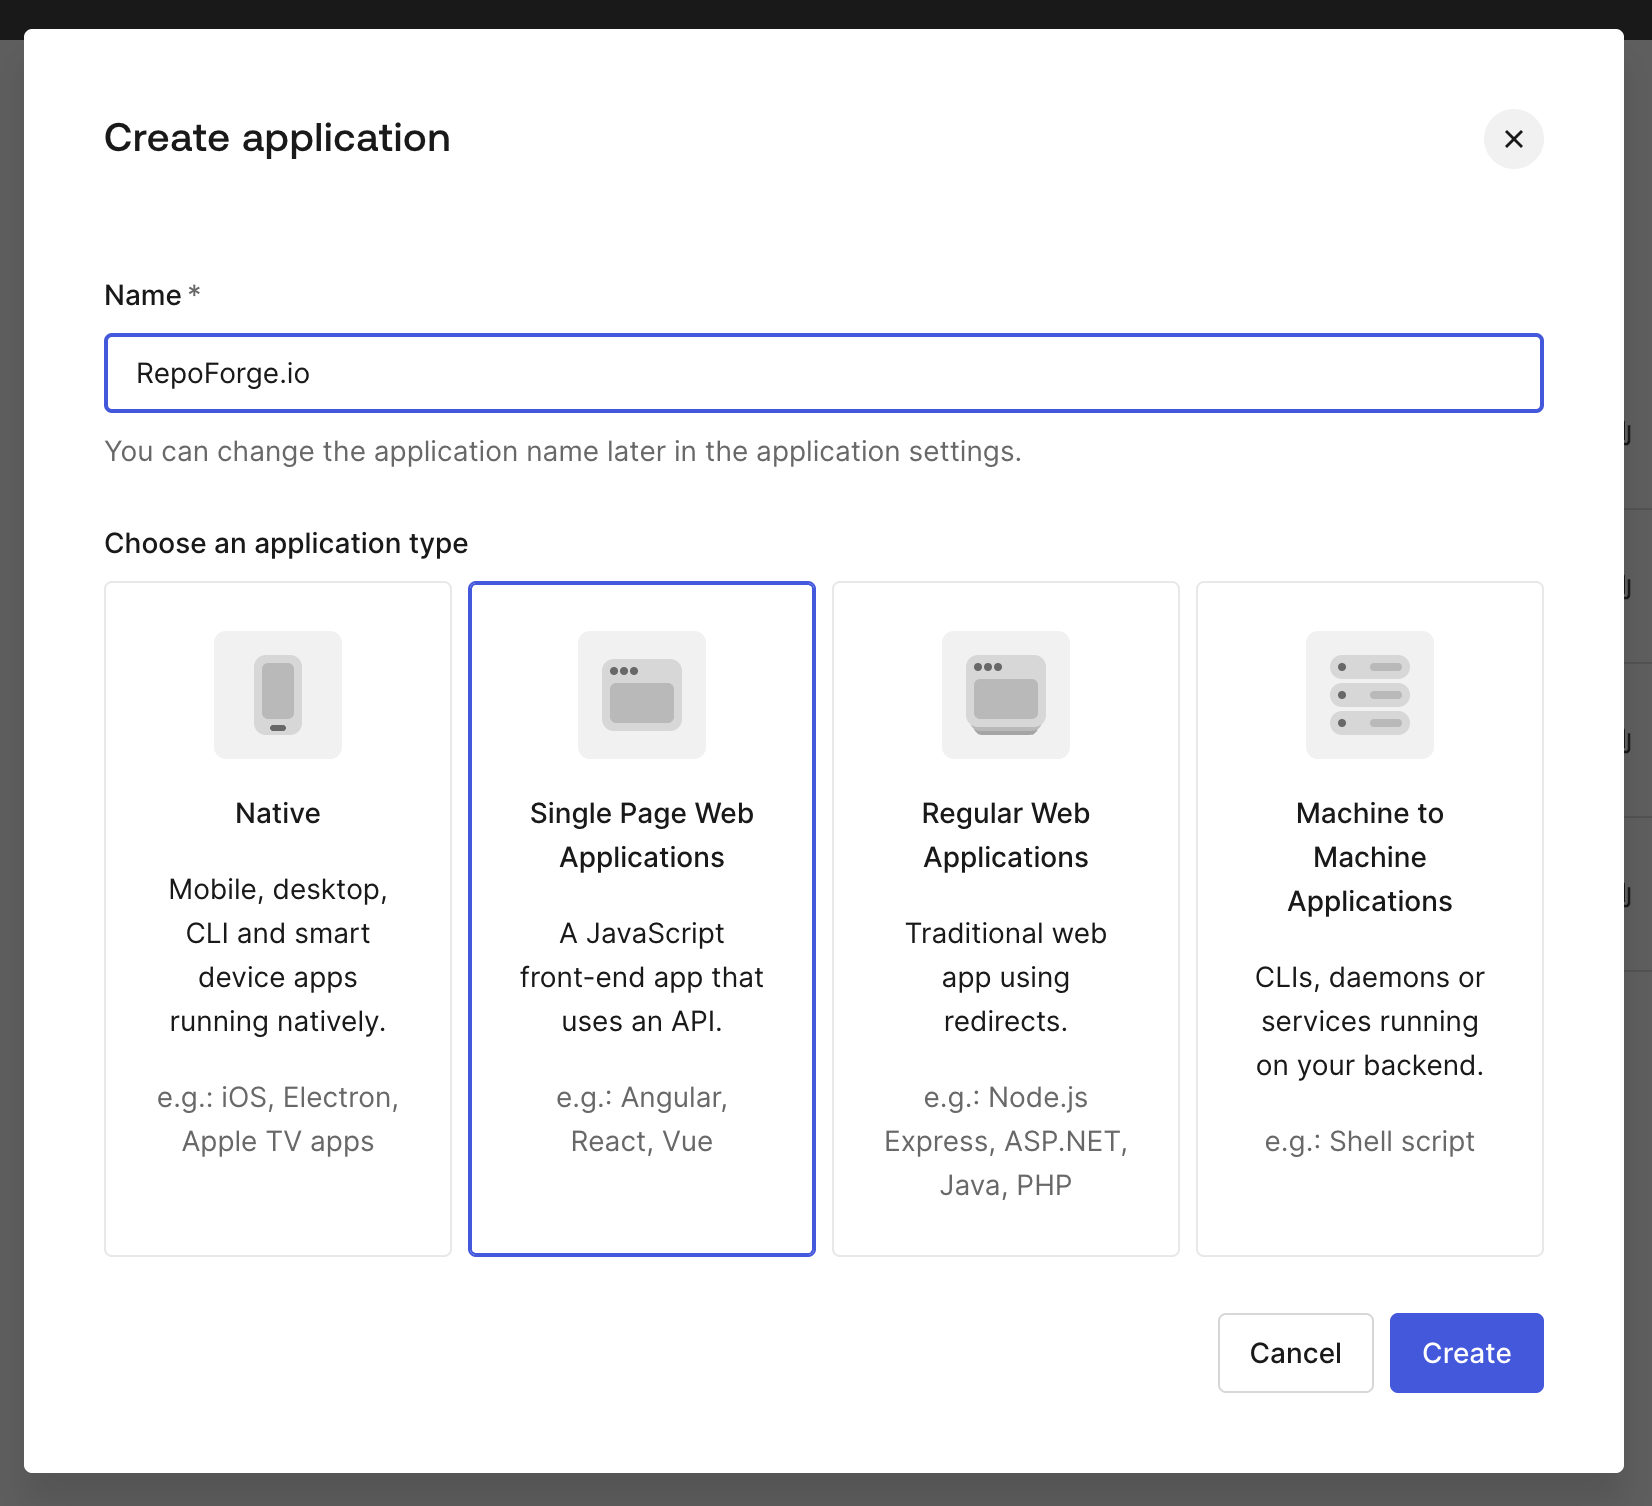Click the 'Create application' dialog title
The width and height of the screenshot is (1652, 1506).
point(277,138)
